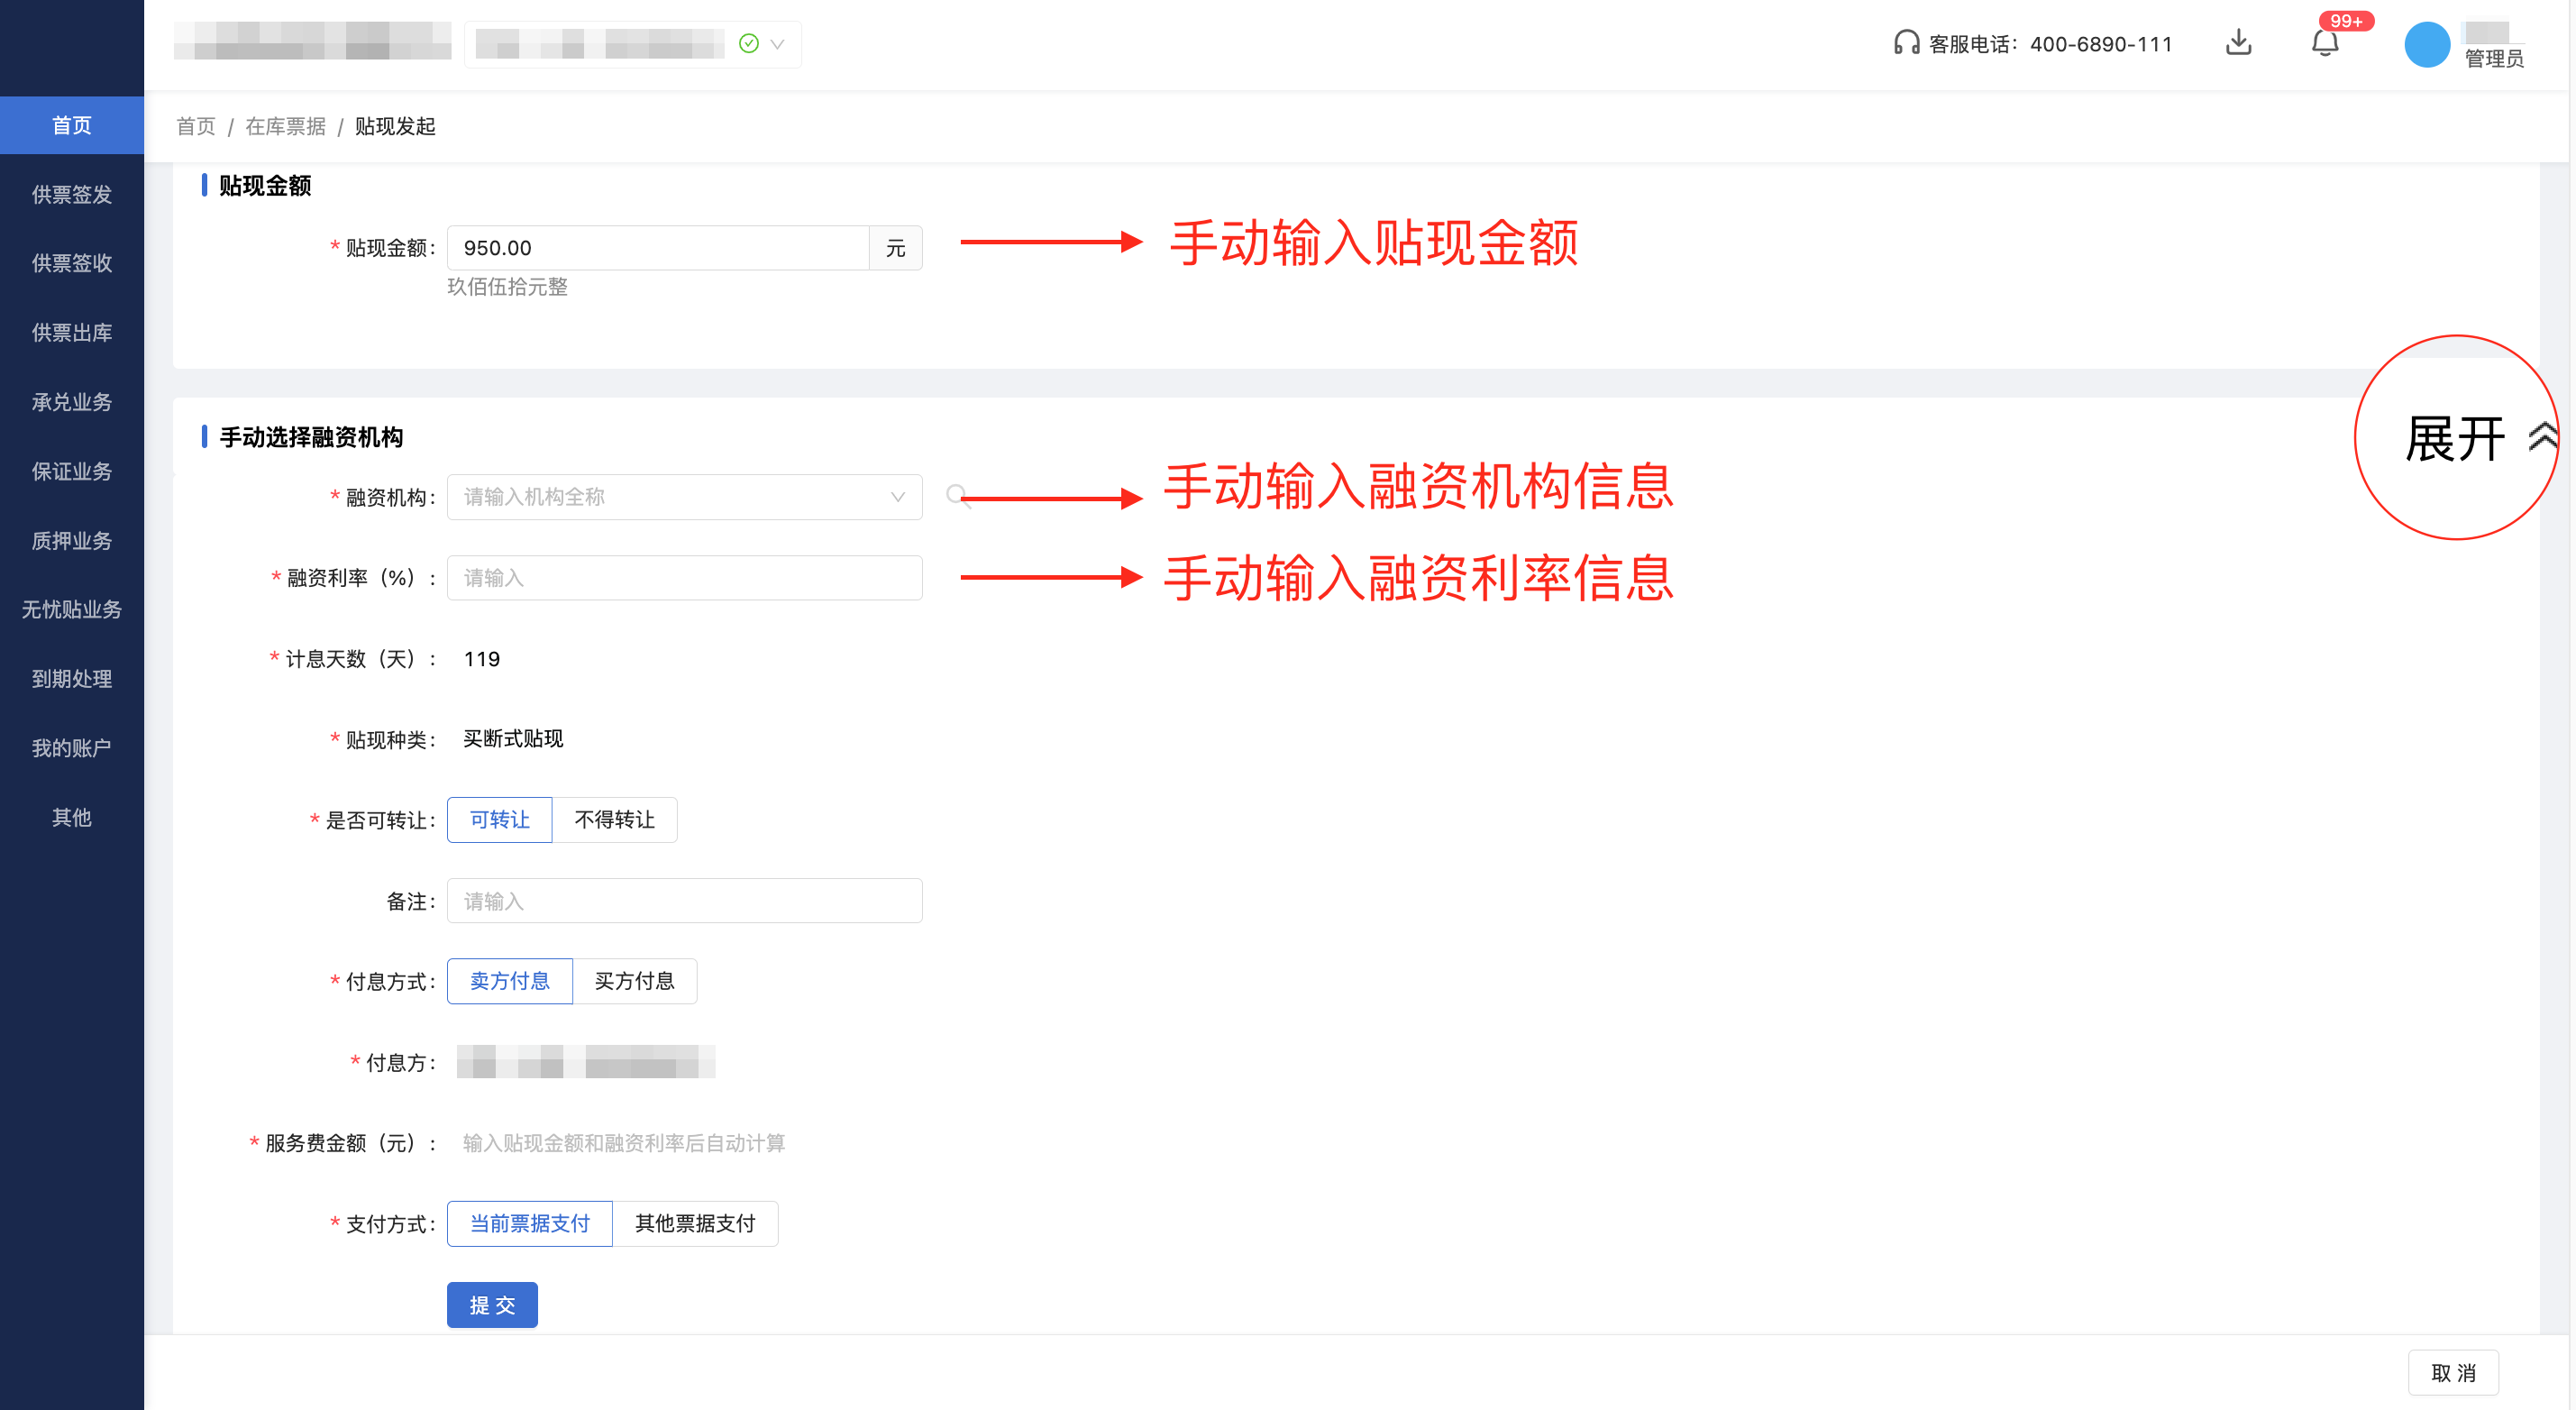Select 可转让 option
The height and width of the screenshot is (1410, 2576).
click(x=499, y=820)
